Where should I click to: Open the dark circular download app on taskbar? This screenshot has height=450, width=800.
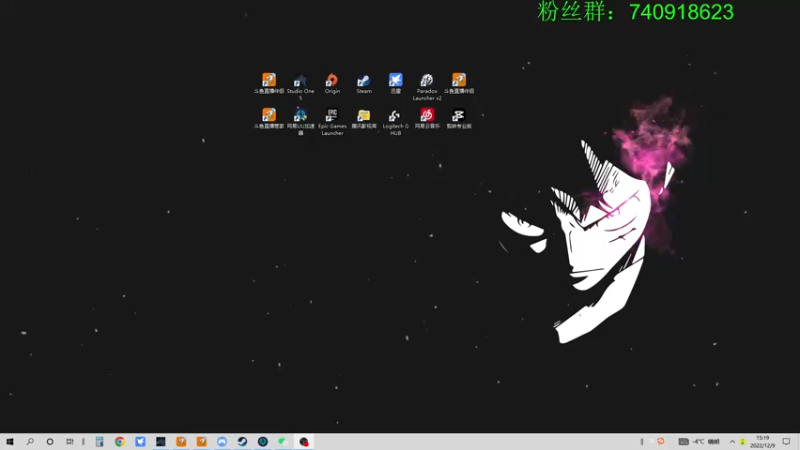[x=263, y=442]
